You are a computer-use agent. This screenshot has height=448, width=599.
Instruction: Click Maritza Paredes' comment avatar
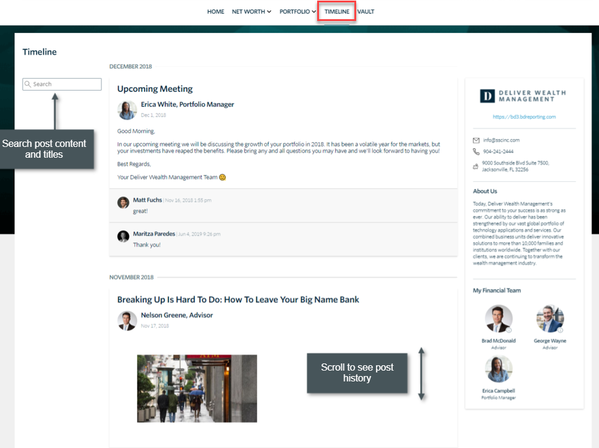click(x=123, y=236)
